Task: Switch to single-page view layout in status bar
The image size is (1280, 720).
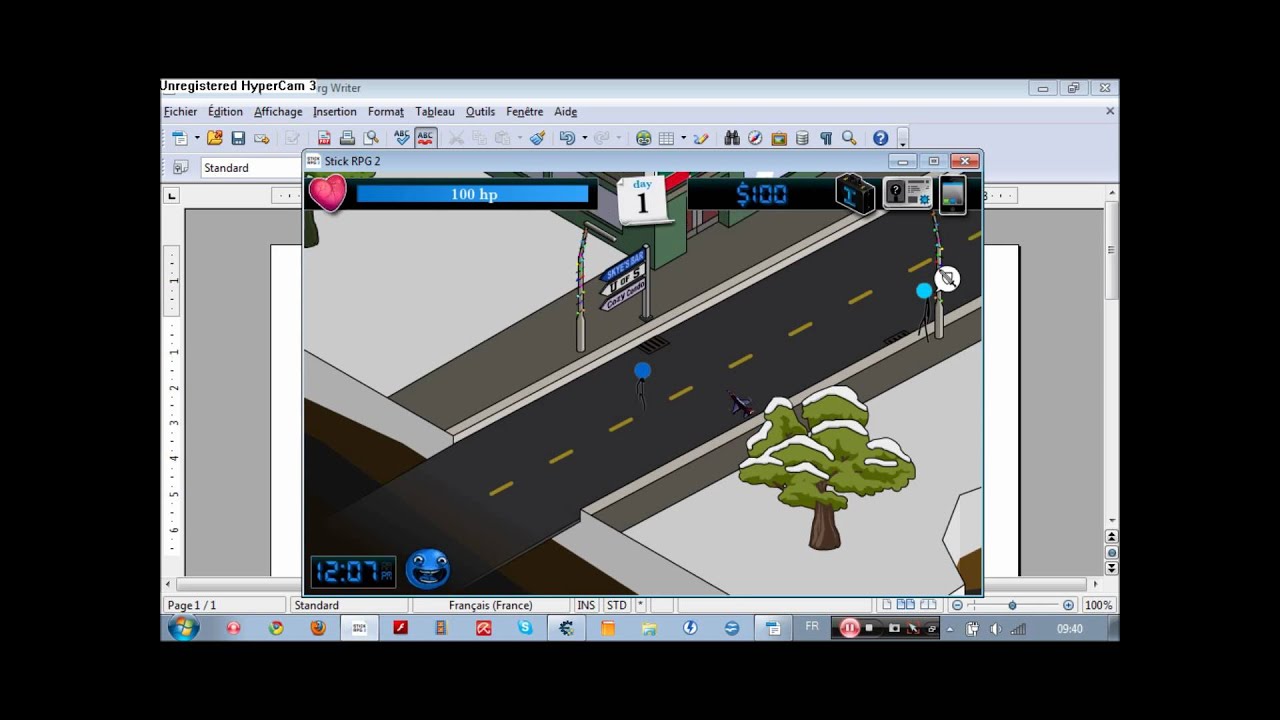Action: click(x=886, y=605)
